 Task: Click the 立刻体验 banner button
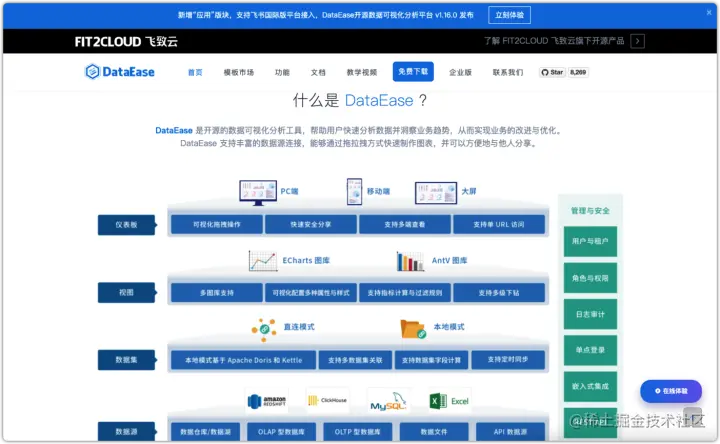pyautogui.click(x=509, y=15)
